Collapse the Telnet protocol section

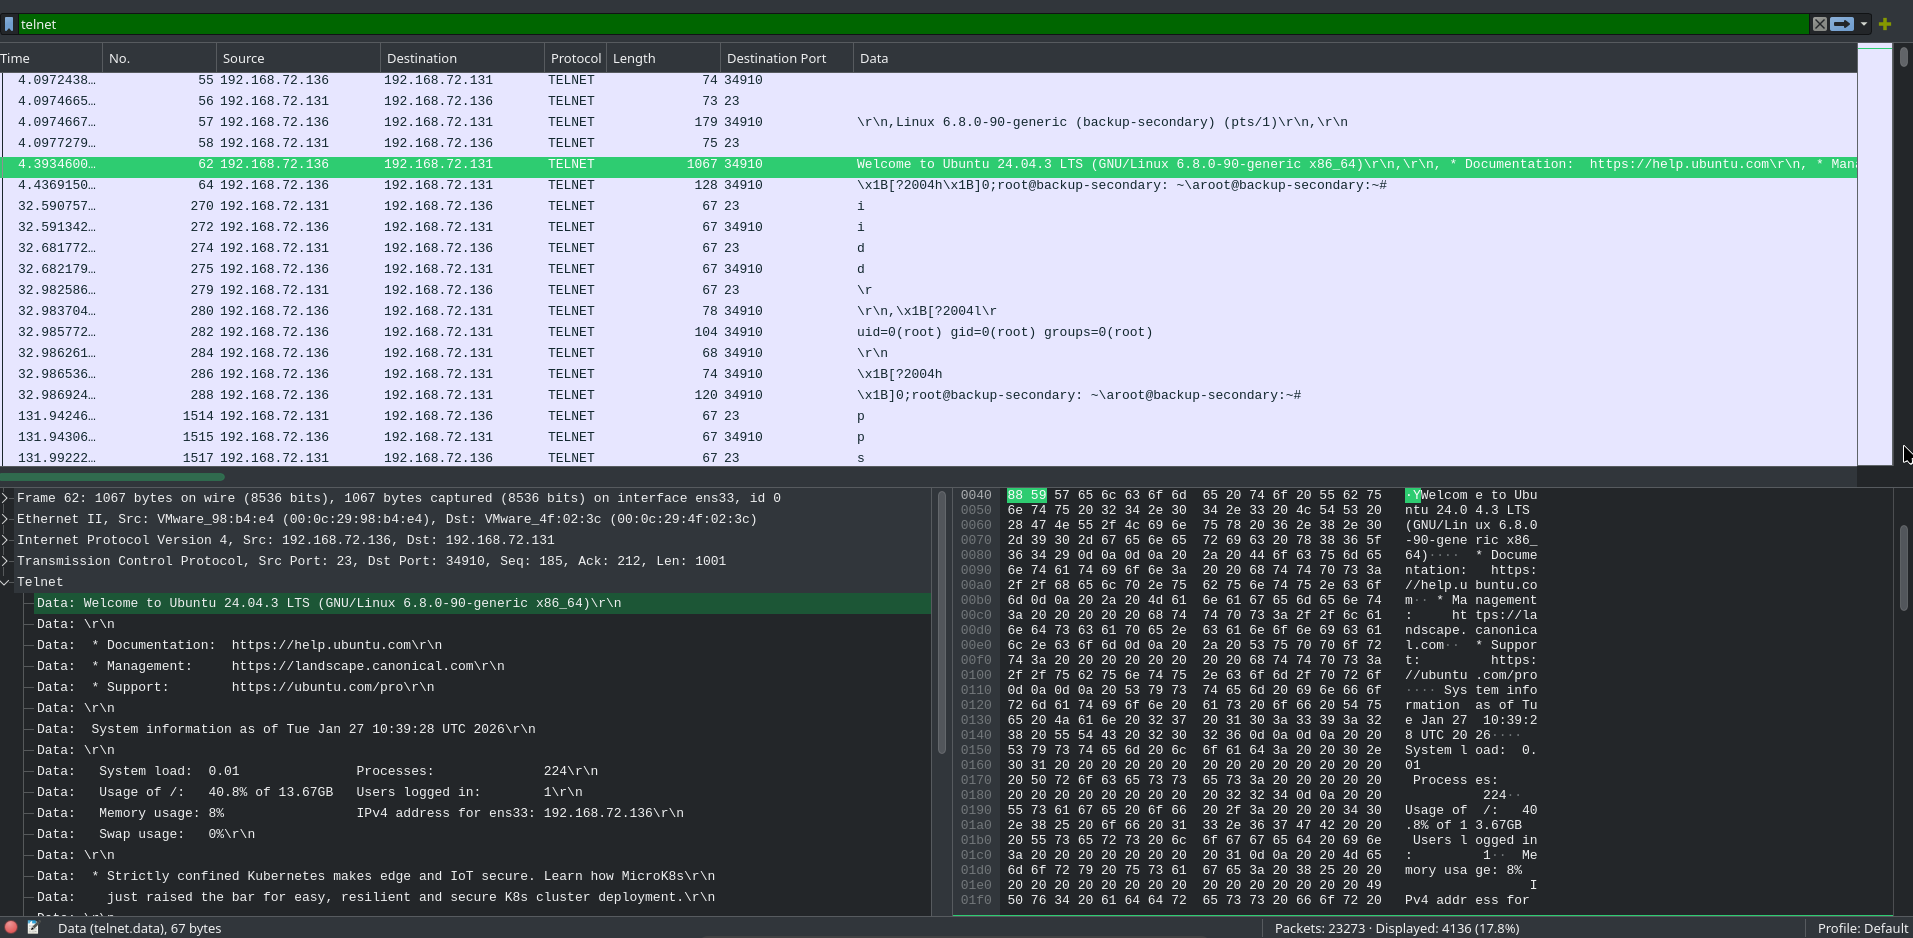point(7,581)
